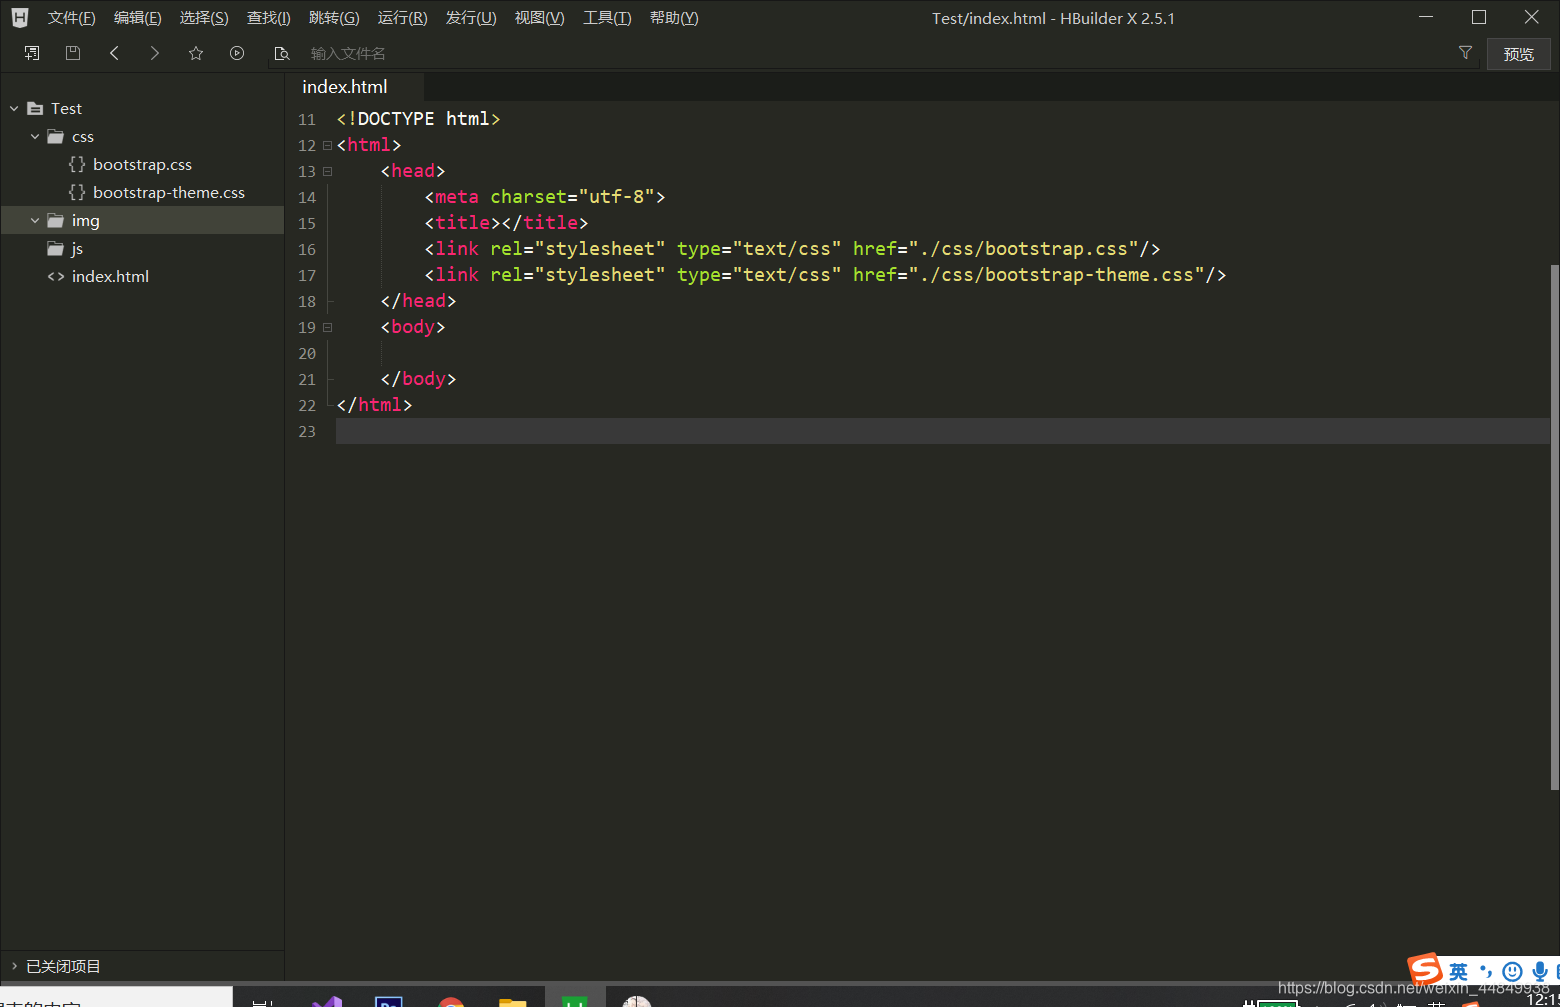Click the <!DOCTYPE html> line
Image resolution: width=1560 pixels, height=1007 pixels.
click(418, 119)
